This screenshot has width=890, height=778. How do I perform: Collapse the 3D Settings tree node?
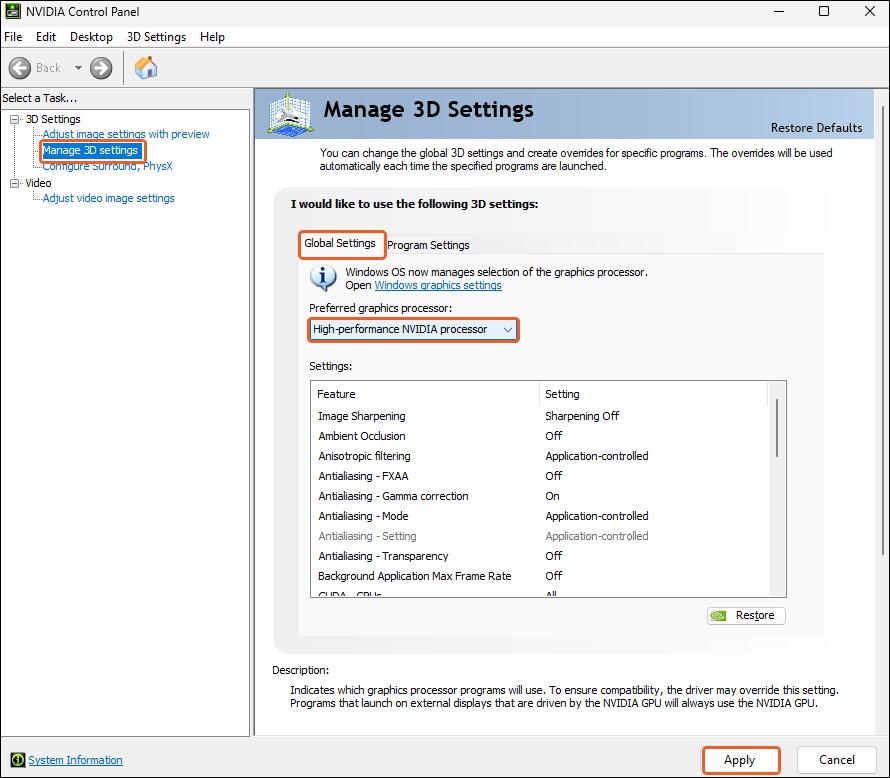[x=14, y=119]
